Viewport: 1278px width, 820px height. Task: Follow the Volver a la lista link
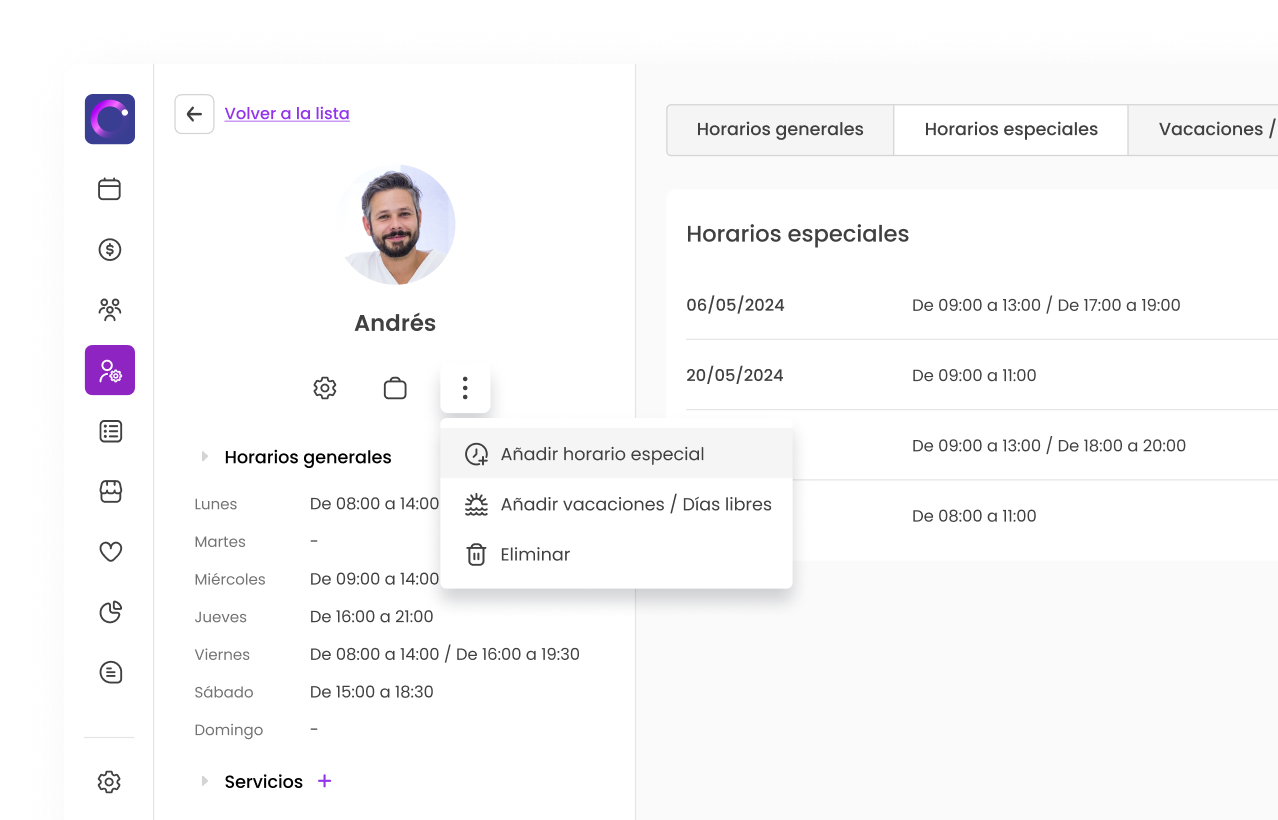coord(287,113)
